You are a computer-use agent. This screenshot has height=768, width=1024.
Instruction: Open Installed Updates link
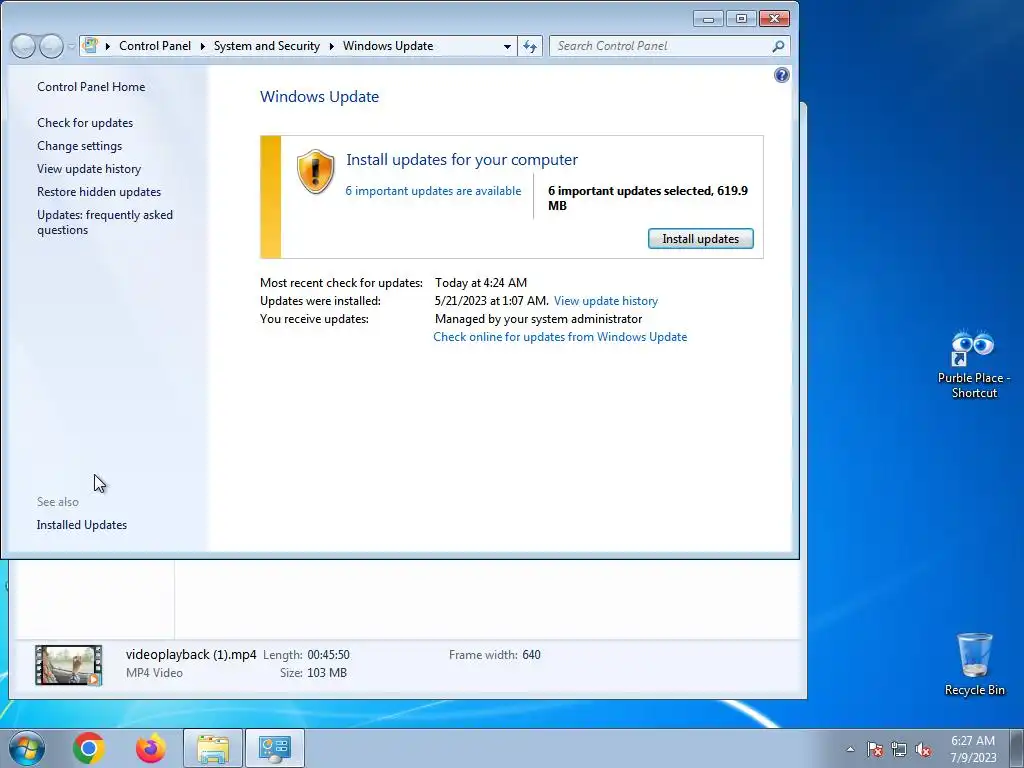tap(82, 524)
